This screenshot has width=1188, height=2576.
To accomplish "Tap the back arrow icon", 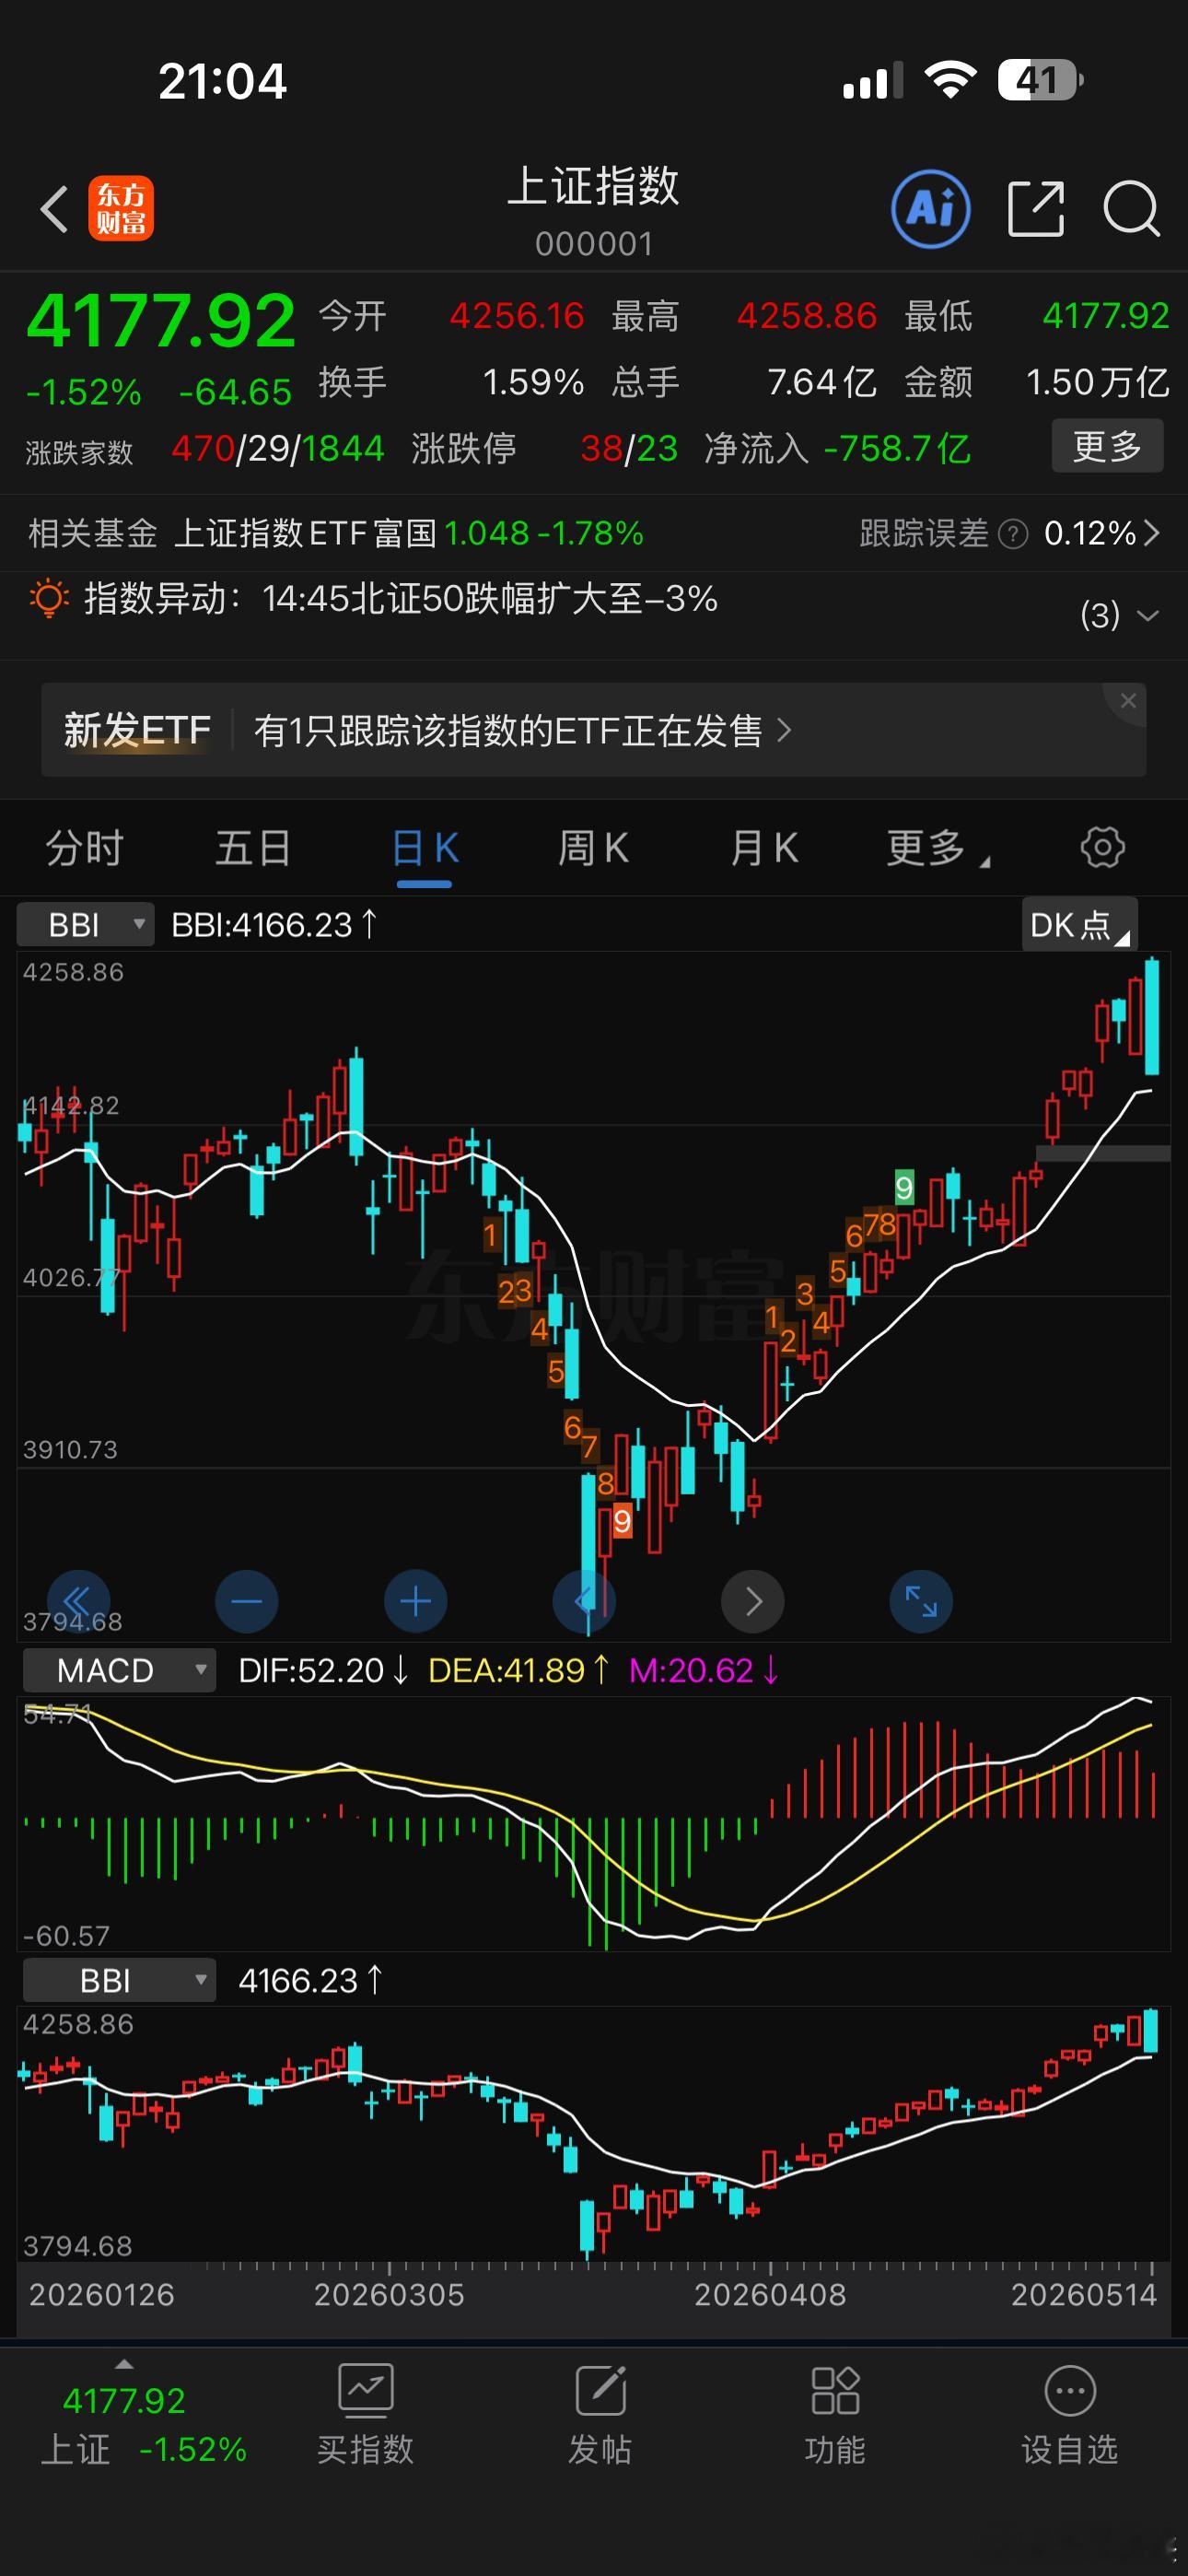I will pyautogui.click(x=54, y=209).
